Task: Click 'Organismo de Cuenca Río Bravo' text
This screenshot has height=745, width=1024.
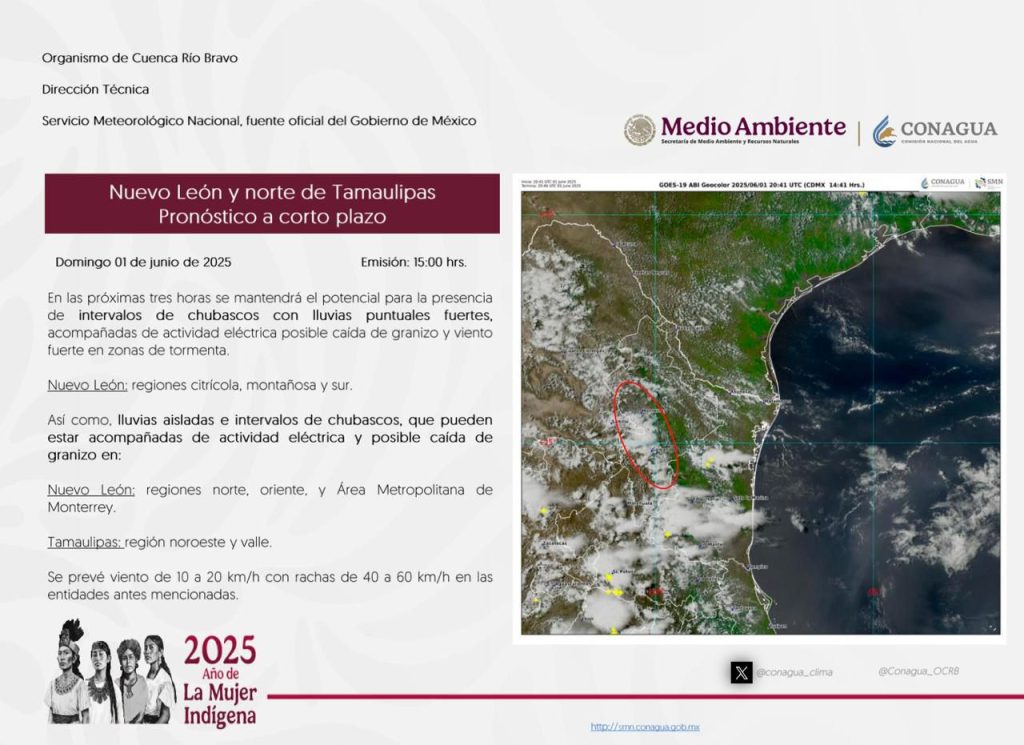Action: click(140, 57)
